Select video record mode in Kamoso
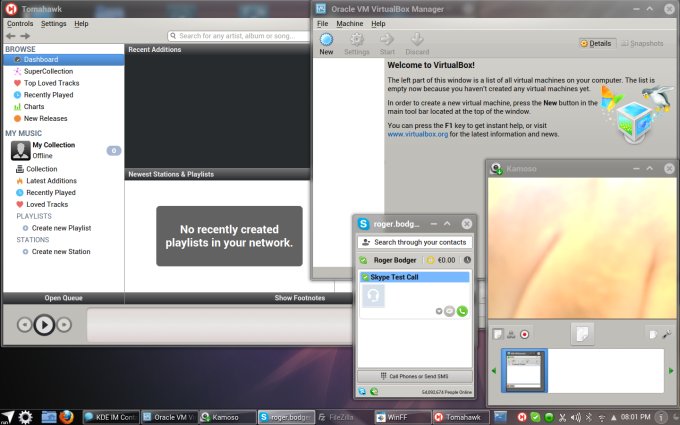Screen dimensions: 680x425 click(524, 334)
